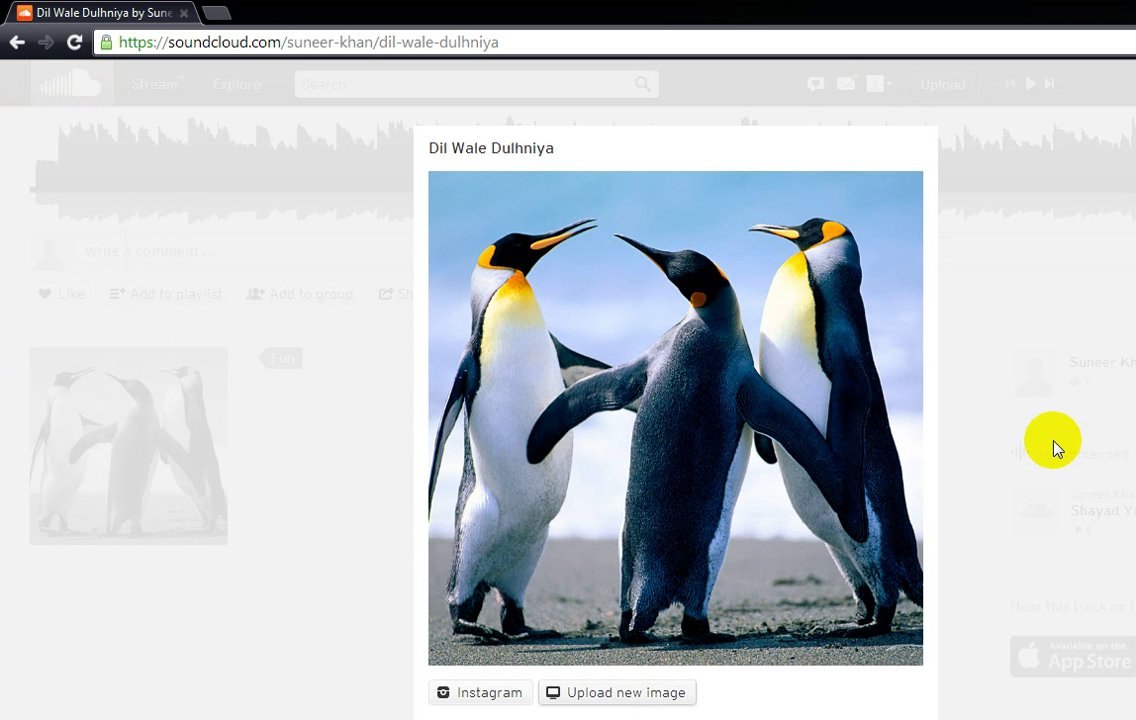Click the browser back arrow
The height and width of the screenshot is (720, 1136).
click(17, 42)
